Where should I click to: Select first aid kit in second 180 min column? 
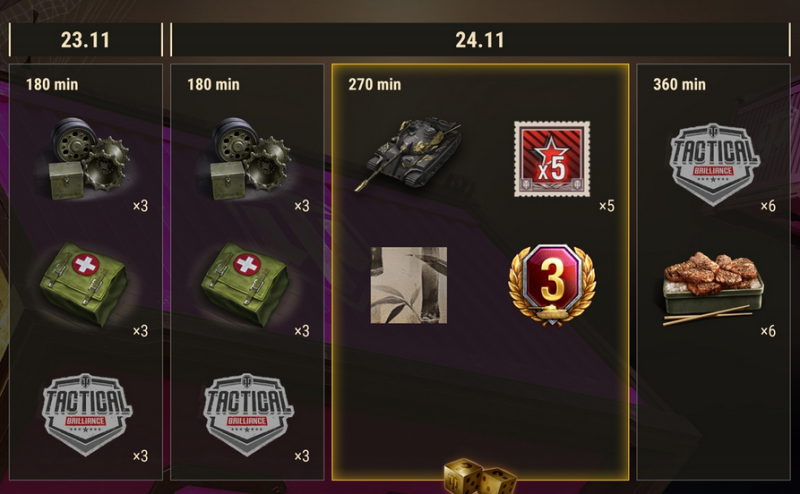[245, 284]
